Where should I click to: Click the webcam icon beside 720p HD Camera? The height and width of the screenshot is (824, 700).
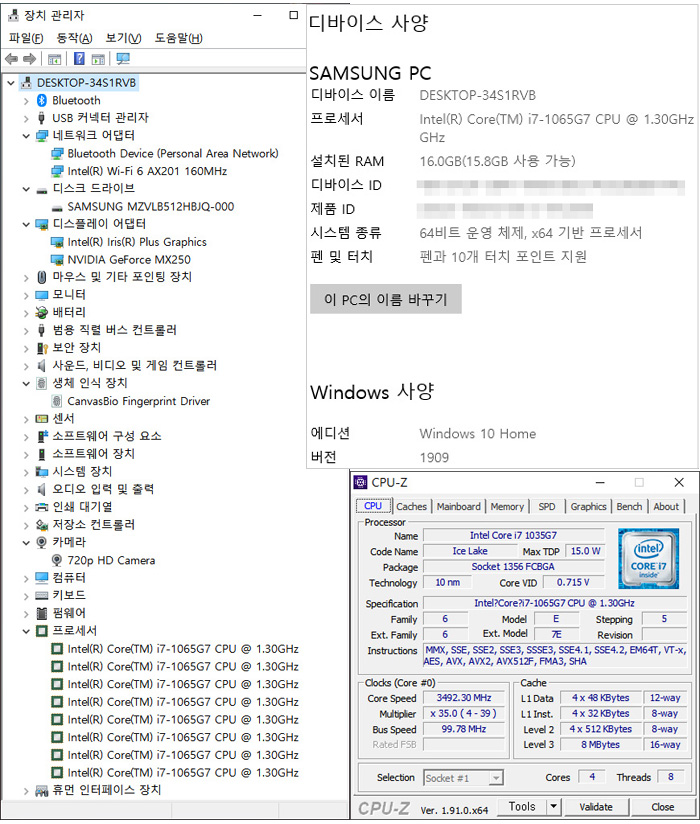(x=57, y=560)
